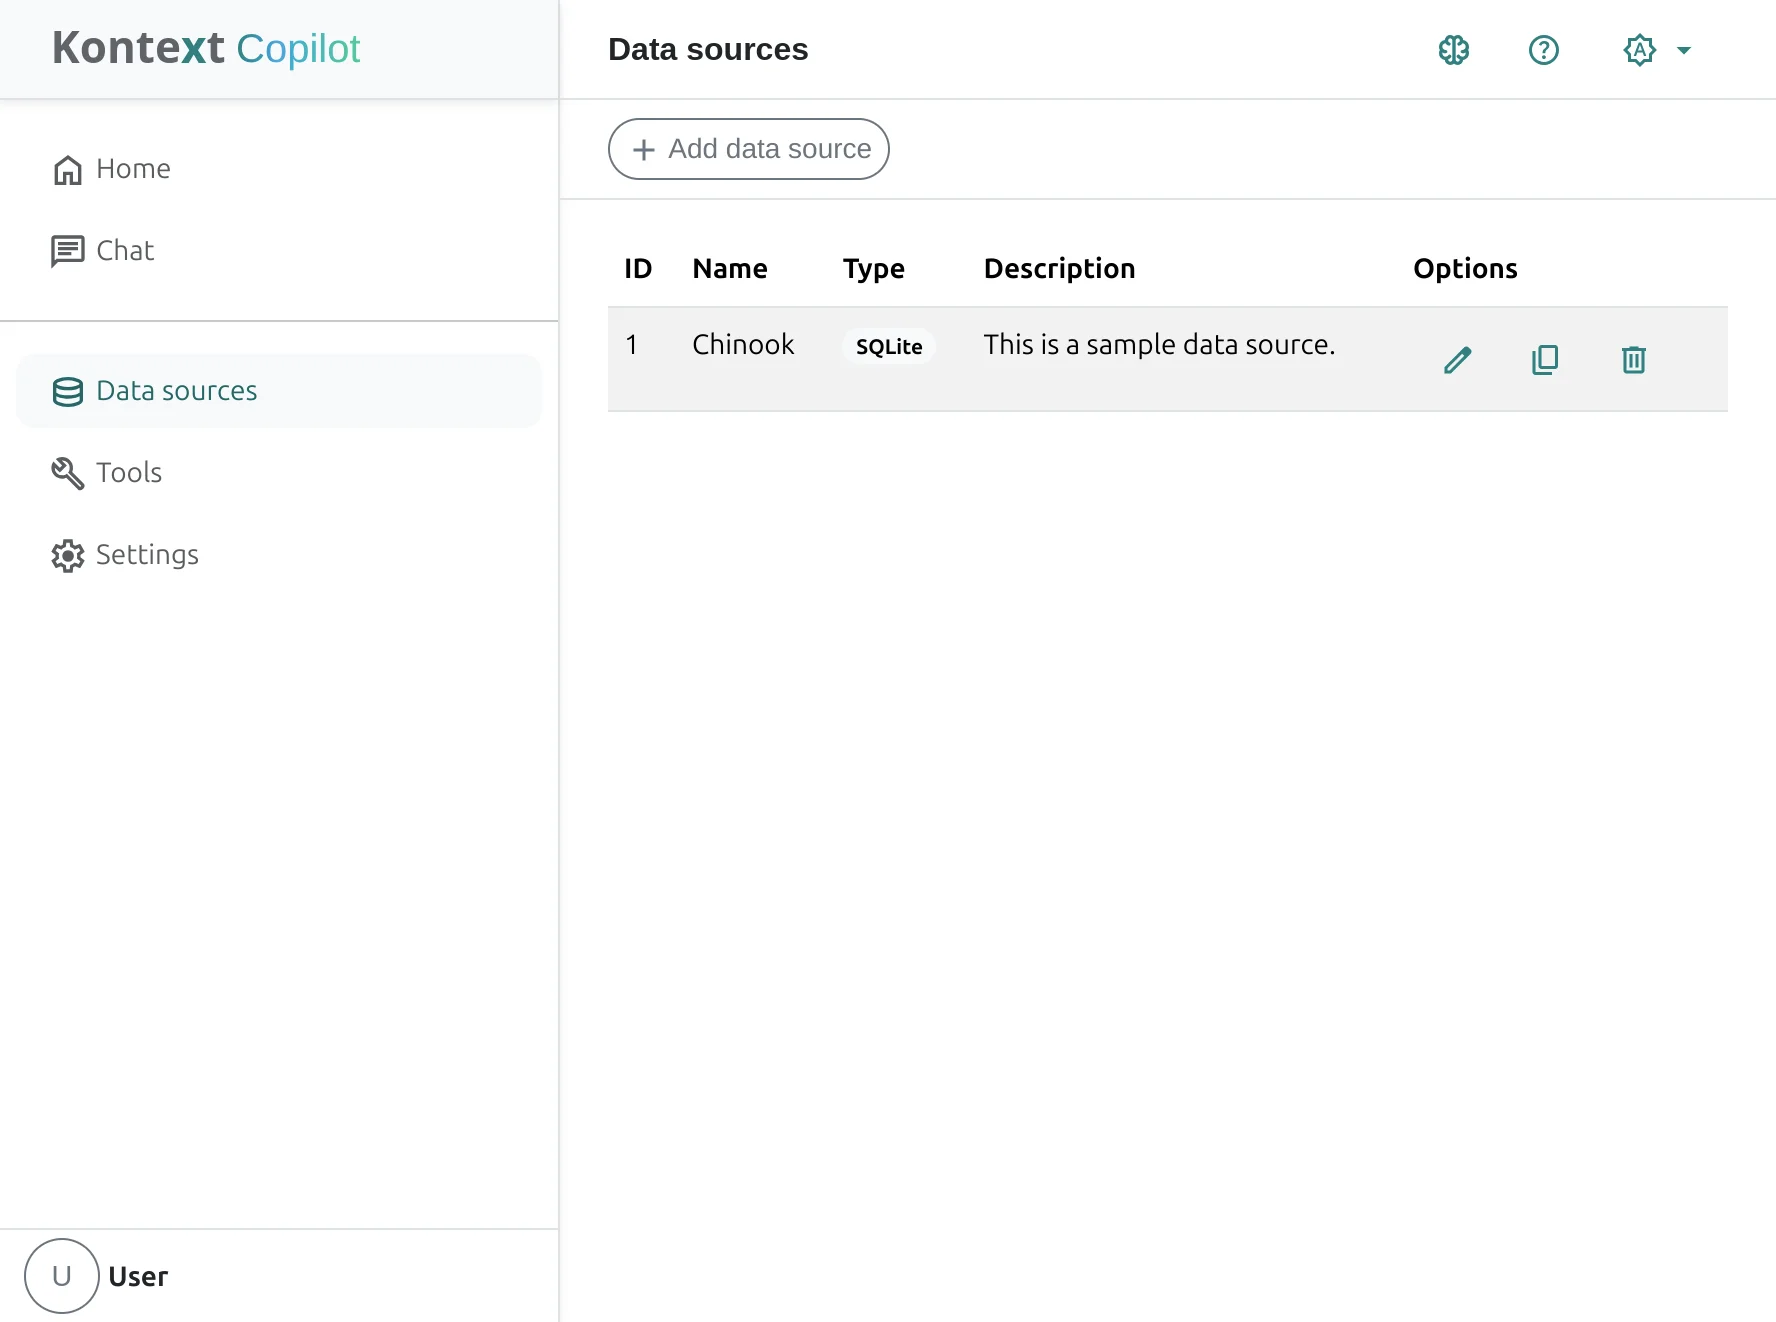
Task: Click the Kontext Copilot logo
Action: [x=206, y=49]
